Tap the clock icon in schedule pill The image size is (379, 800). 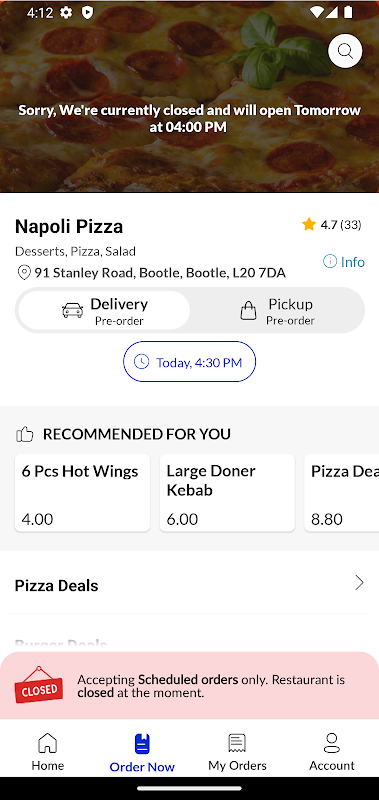point(141,362)
